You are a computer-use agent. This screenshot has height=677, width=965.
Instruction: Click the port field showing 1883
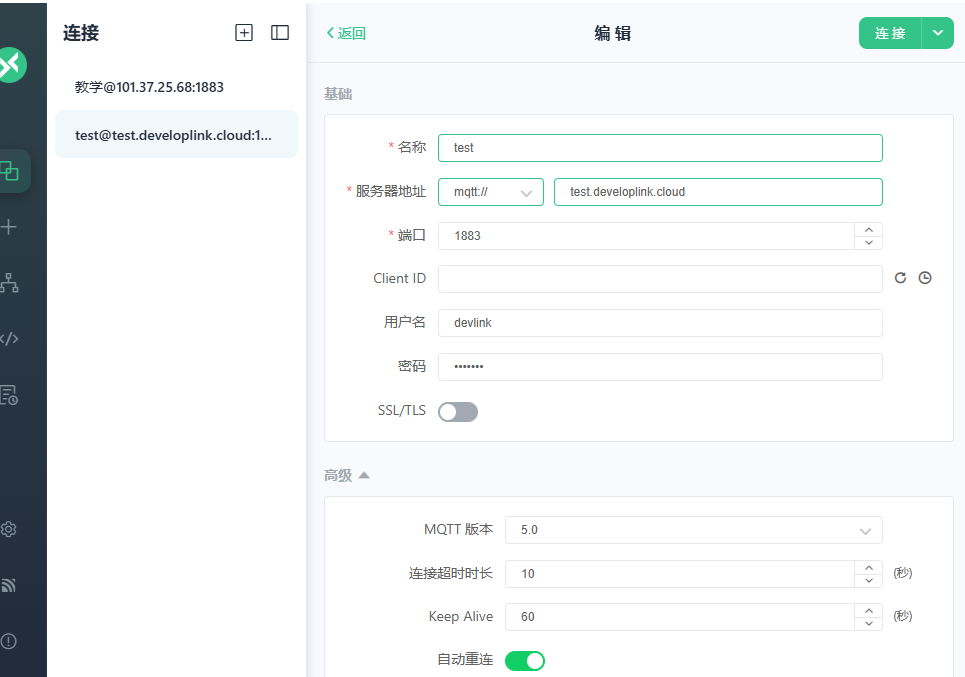point(646,236)
